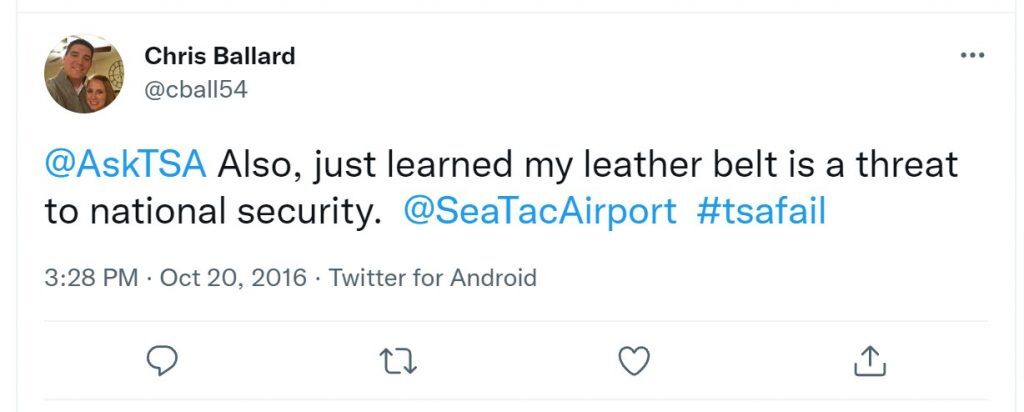The image size is (1024, 412).
Task: Open the three-dot more options menu
Action: pyautogui.click(x=972, y=55)
